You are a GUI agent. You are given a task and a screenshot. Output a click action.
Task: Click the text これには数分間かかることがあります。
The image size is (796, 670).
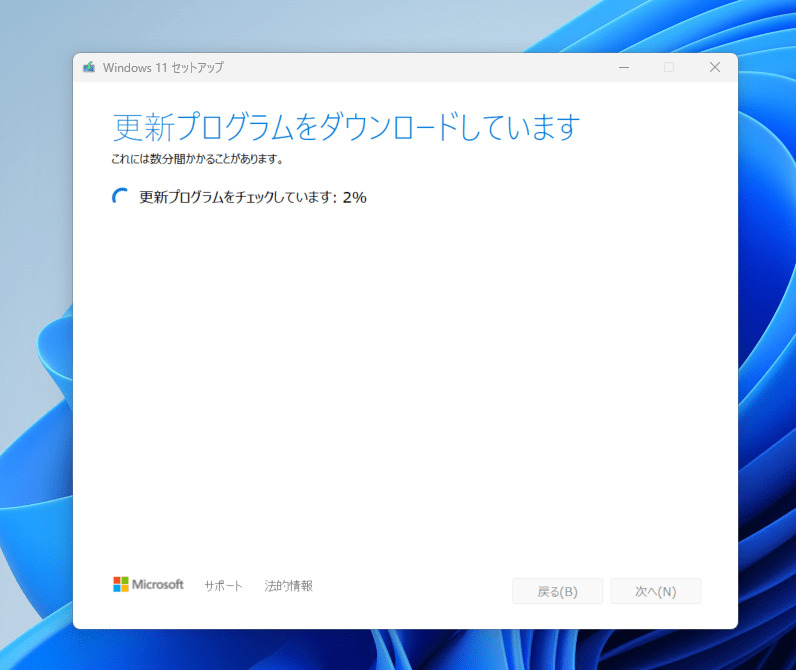(x=197, y=159)
